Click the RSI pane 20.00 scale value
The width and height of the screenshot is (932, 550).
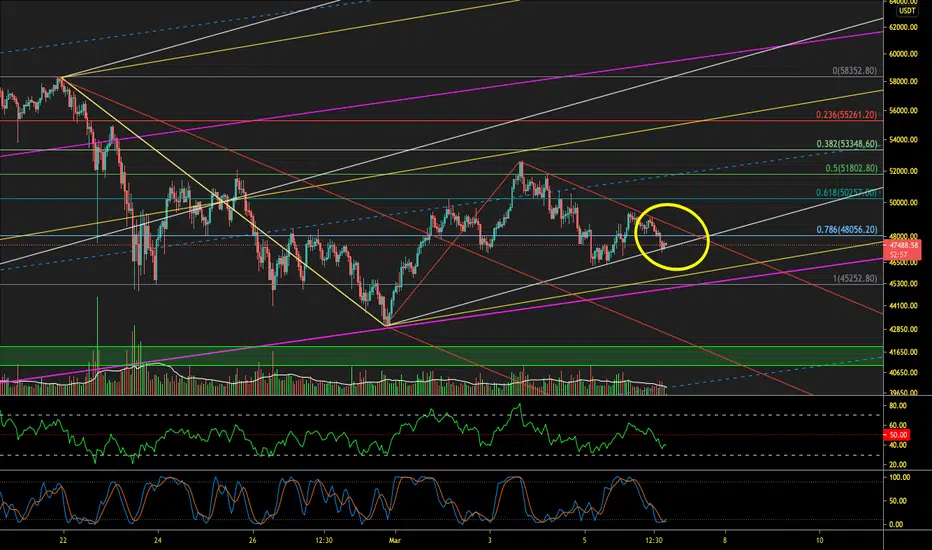point(898,464)
